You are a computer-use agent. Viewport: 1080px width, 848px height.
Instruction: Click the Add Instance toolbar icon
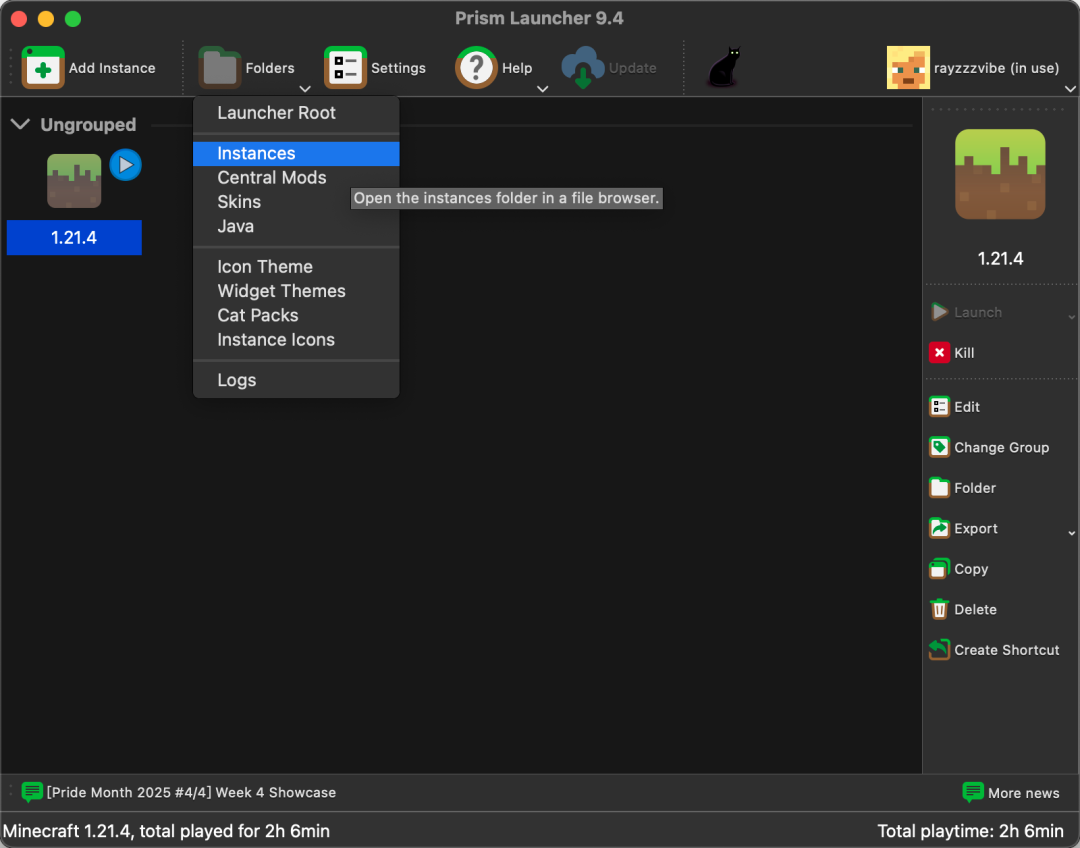pos(43,68)
